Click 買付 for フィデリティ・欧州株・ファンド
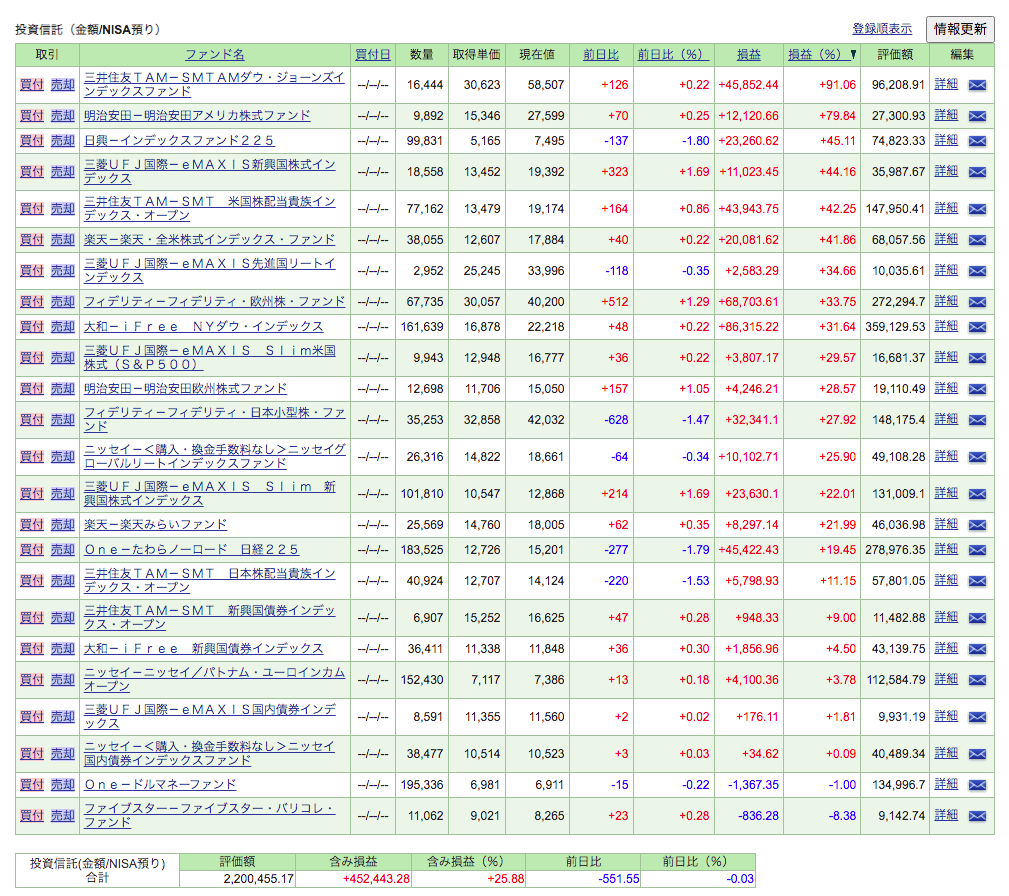Viewport: 1009px width, 896px height. tap(32, 301)
